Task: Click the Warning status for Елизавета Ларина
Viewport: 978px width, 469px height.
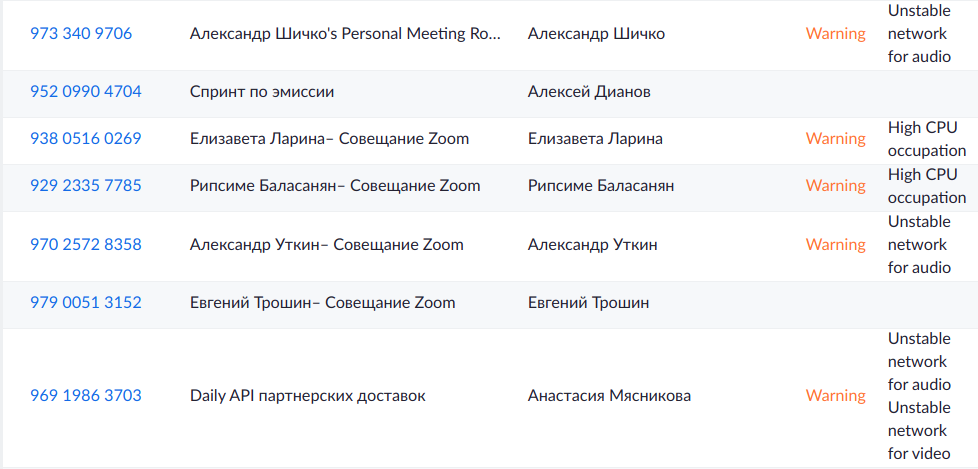Action: (x=835, y=138)
